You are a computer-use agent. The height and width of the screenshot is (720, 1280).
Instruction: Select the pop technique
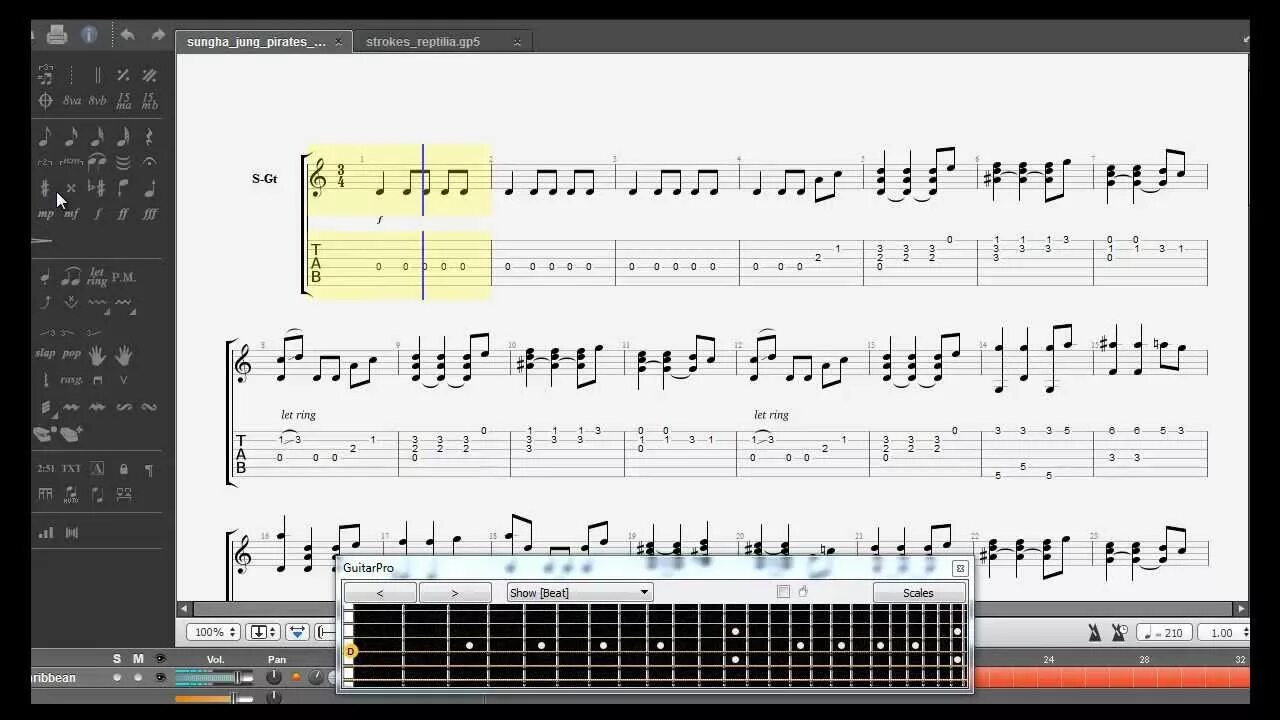tap(72, 353)
